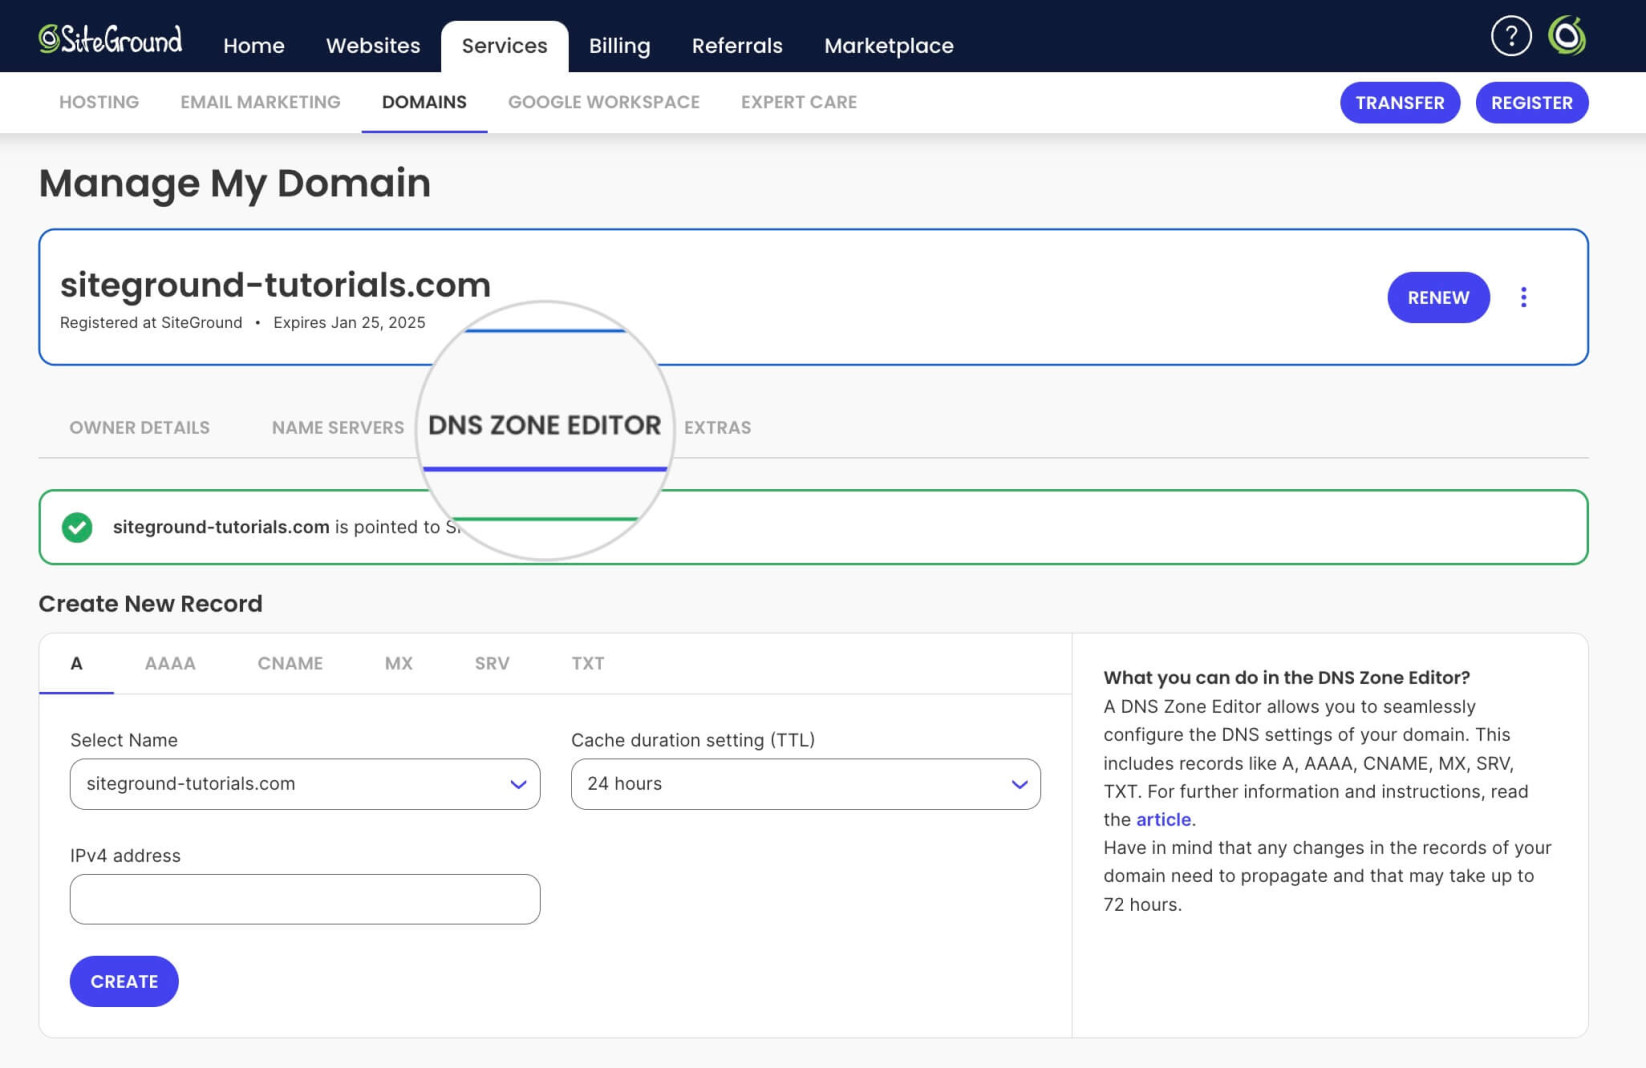Open the Owner Details tab
The height and width of the screenshot is (1068, 1646).
140,428
